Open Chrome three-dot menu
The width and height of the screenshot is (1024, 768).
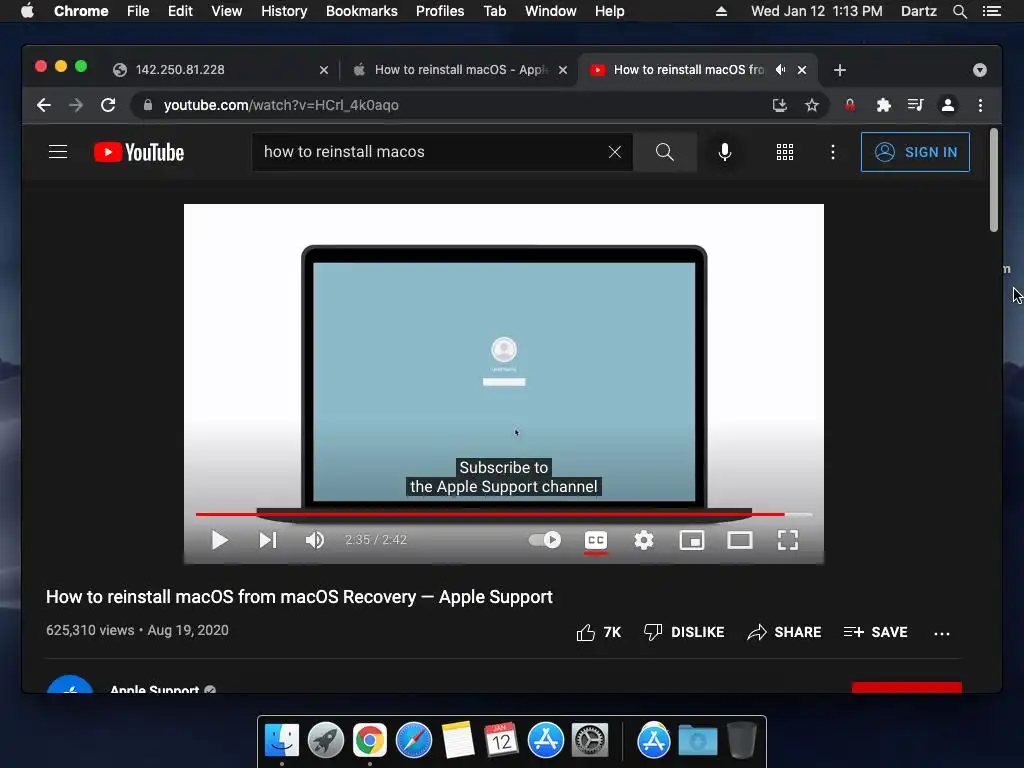pyautogui.click(x=980, y=105)
